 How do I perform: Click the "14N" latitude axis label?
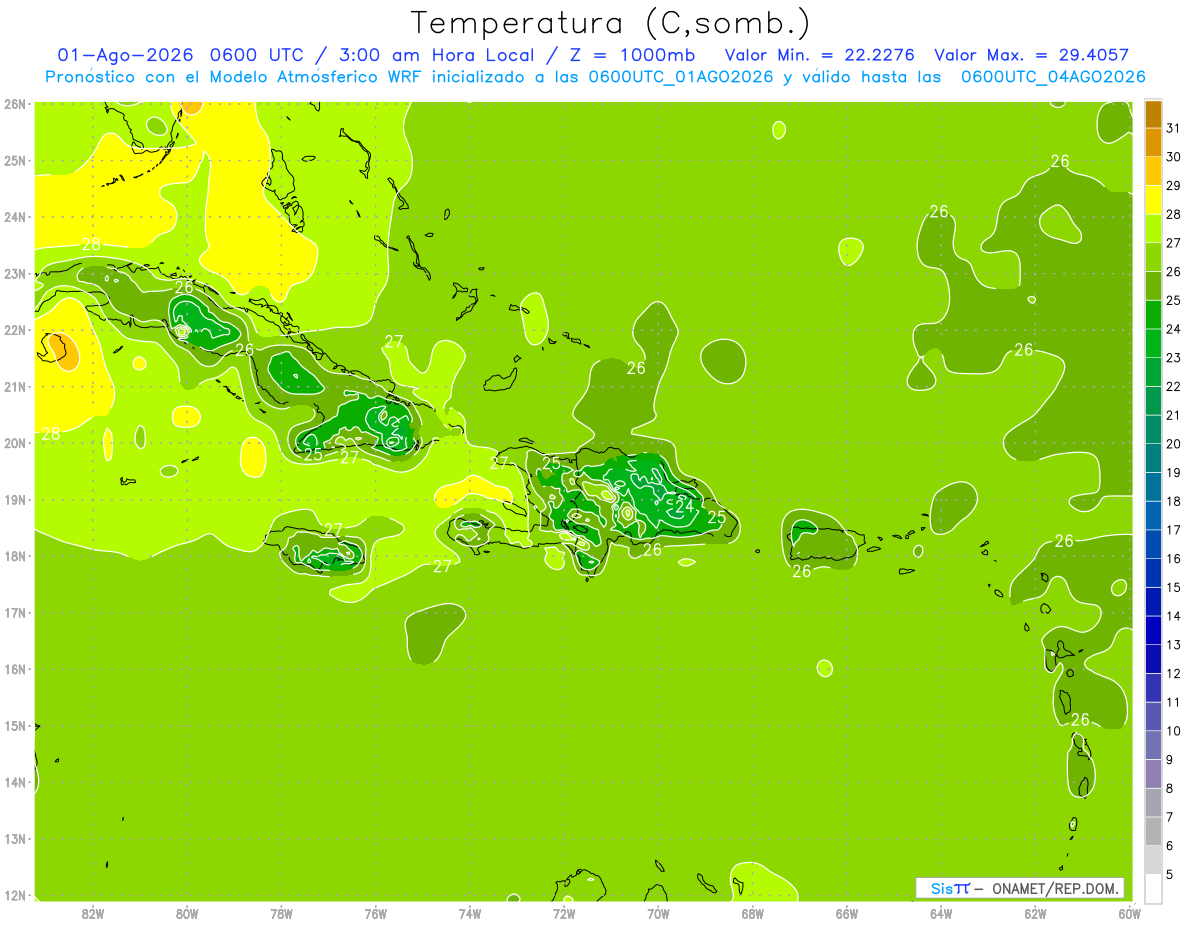15,782
